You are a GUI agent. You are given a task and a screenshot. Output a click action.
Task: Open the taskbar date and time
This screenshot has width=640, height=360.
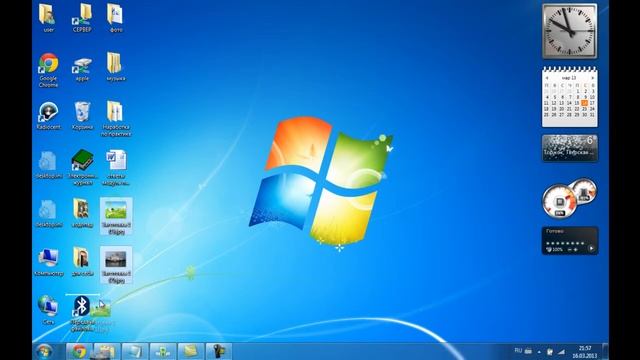[x=585, y=352]
